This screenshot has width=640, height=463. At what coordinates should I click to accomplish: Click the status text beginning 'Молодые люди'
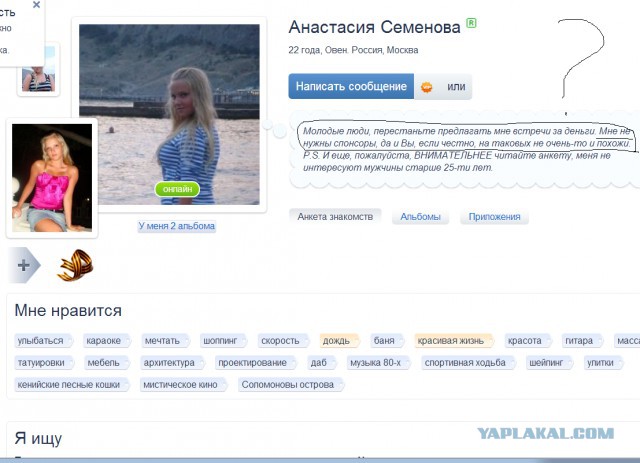pyautogui.click(x=465, y=149)
